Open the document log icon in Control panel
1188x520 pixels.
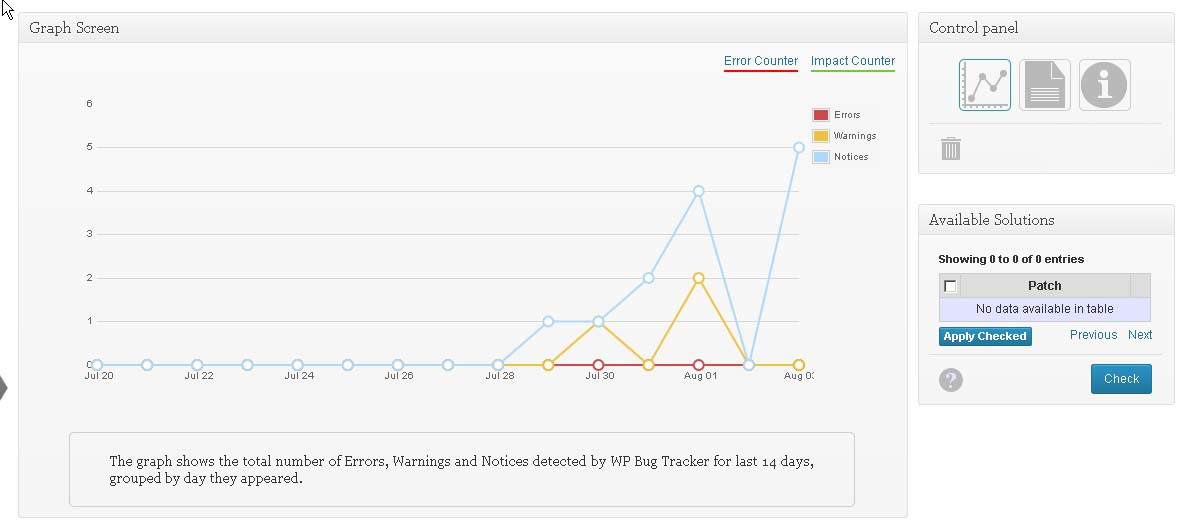1044,85
